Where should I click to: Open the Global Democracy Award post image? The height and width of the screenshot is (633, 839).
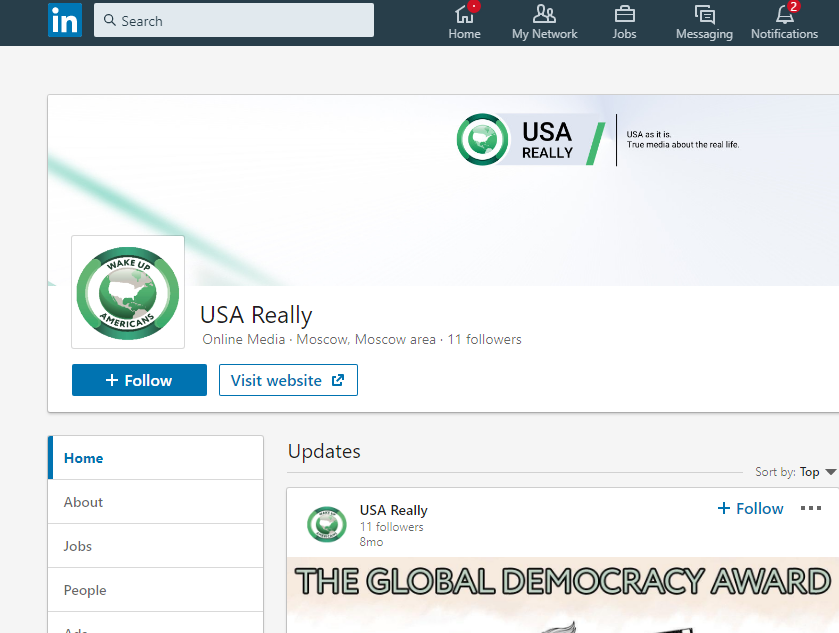[562, 595]
